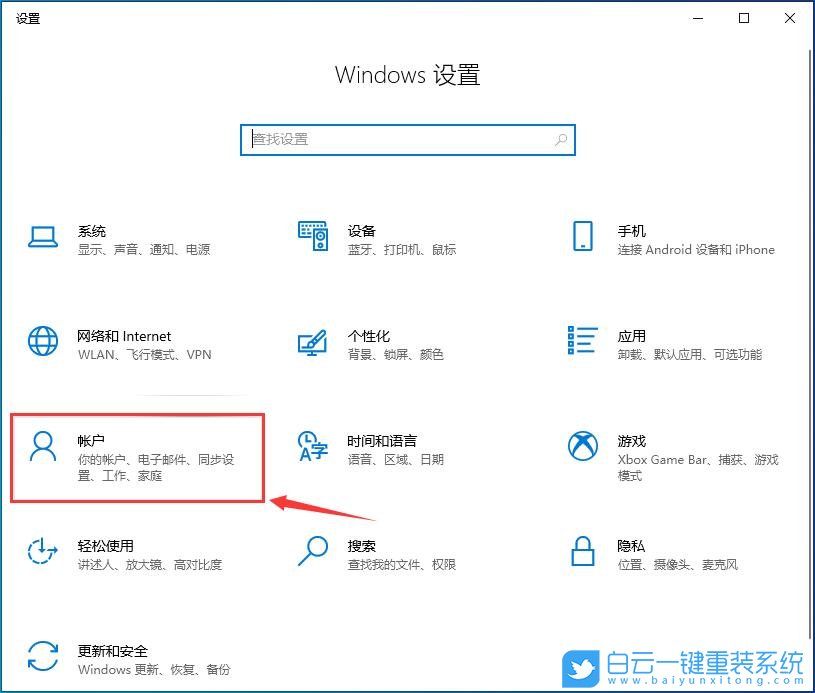Open the 系统 (System) settings icon

(x=42, y=236)
